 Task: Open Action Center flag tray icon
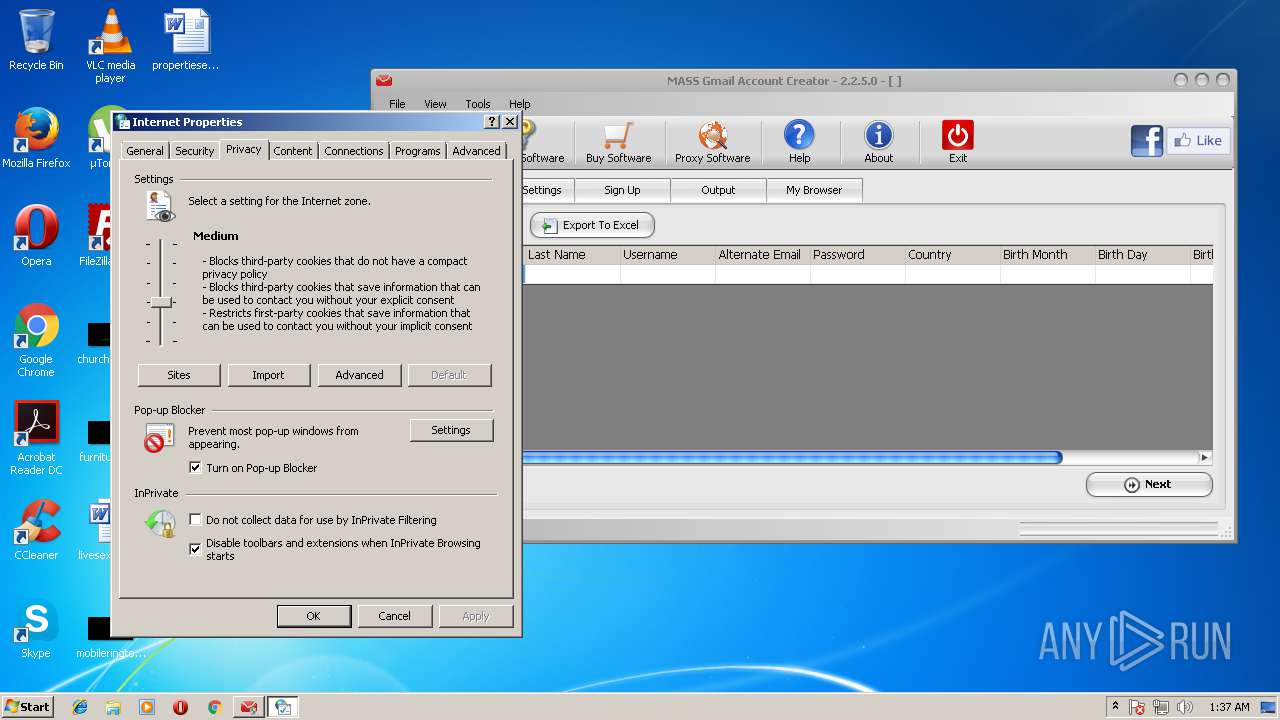tap(1137, 707)
